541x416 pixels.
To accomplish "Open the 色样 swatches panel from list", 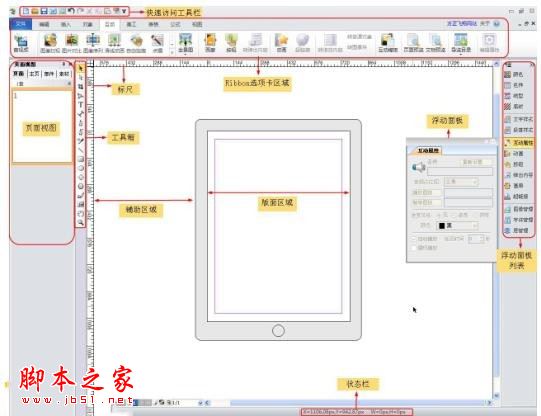I will coord(514,85).
